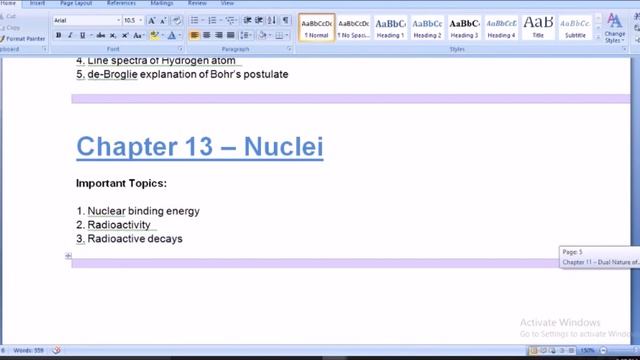Screen dimensions: 640x360
Task: Open the Clipboard pane launcher
Action: [44, 49]
